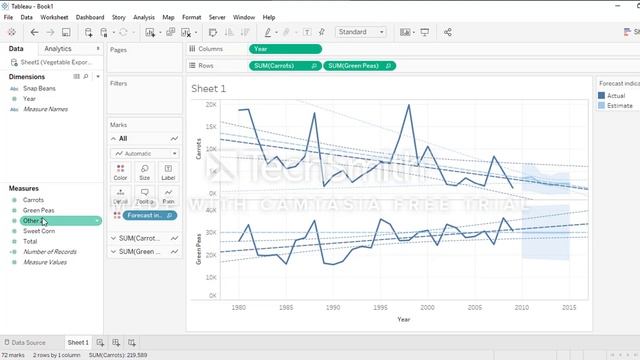Viewport: 640px width, 360px height.
Task: Open the Color marks card button
Action: coord(120,172)
